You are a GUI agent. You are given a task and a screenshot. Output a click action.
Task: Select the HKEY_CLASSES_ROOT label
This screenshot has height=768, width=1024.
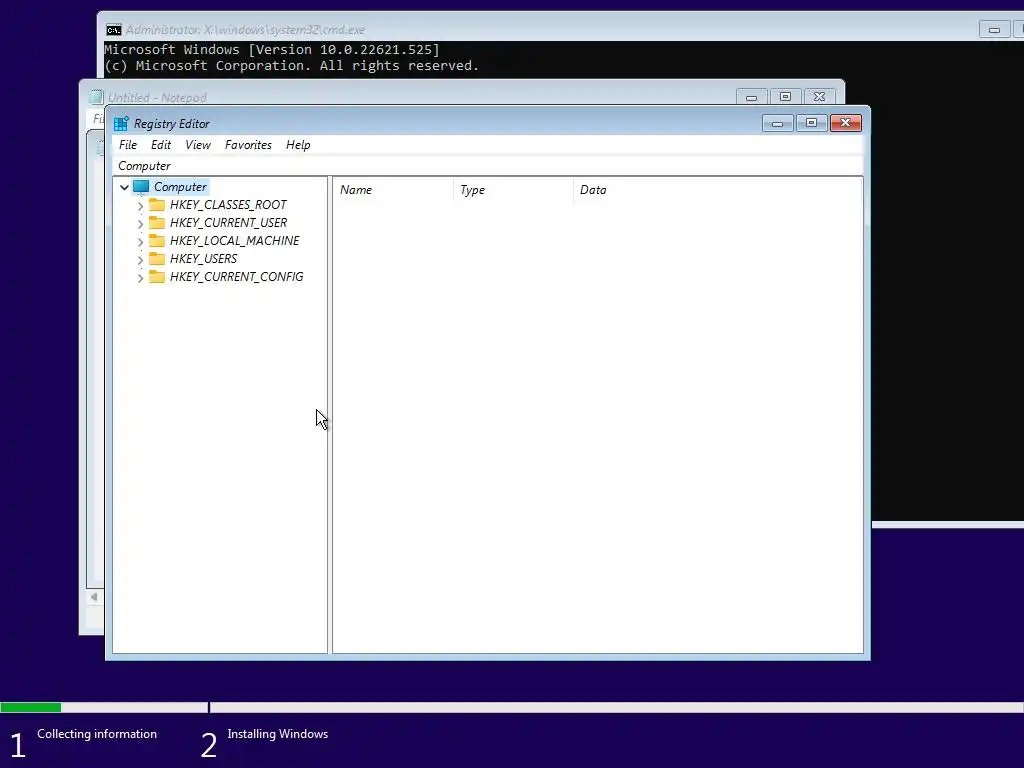click(x=228, y=205)
